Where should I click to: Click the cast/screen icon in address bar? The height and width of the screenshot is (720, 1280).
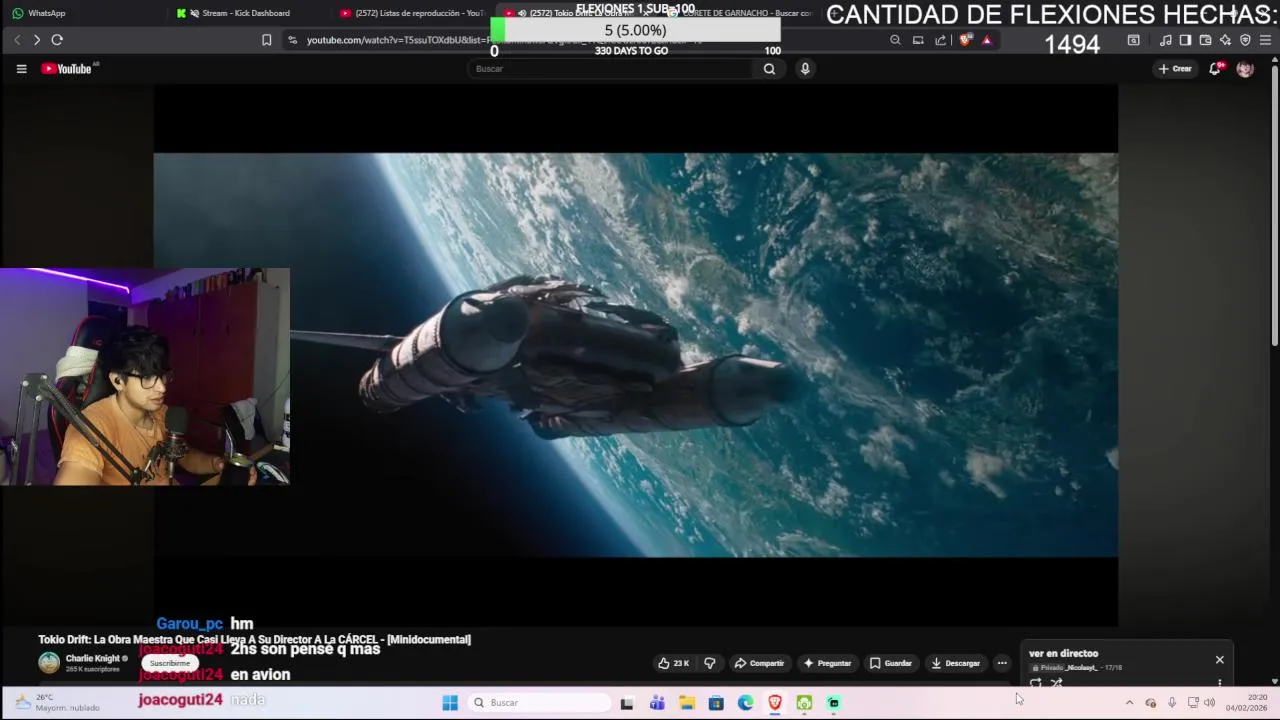(x=918, y=40)
